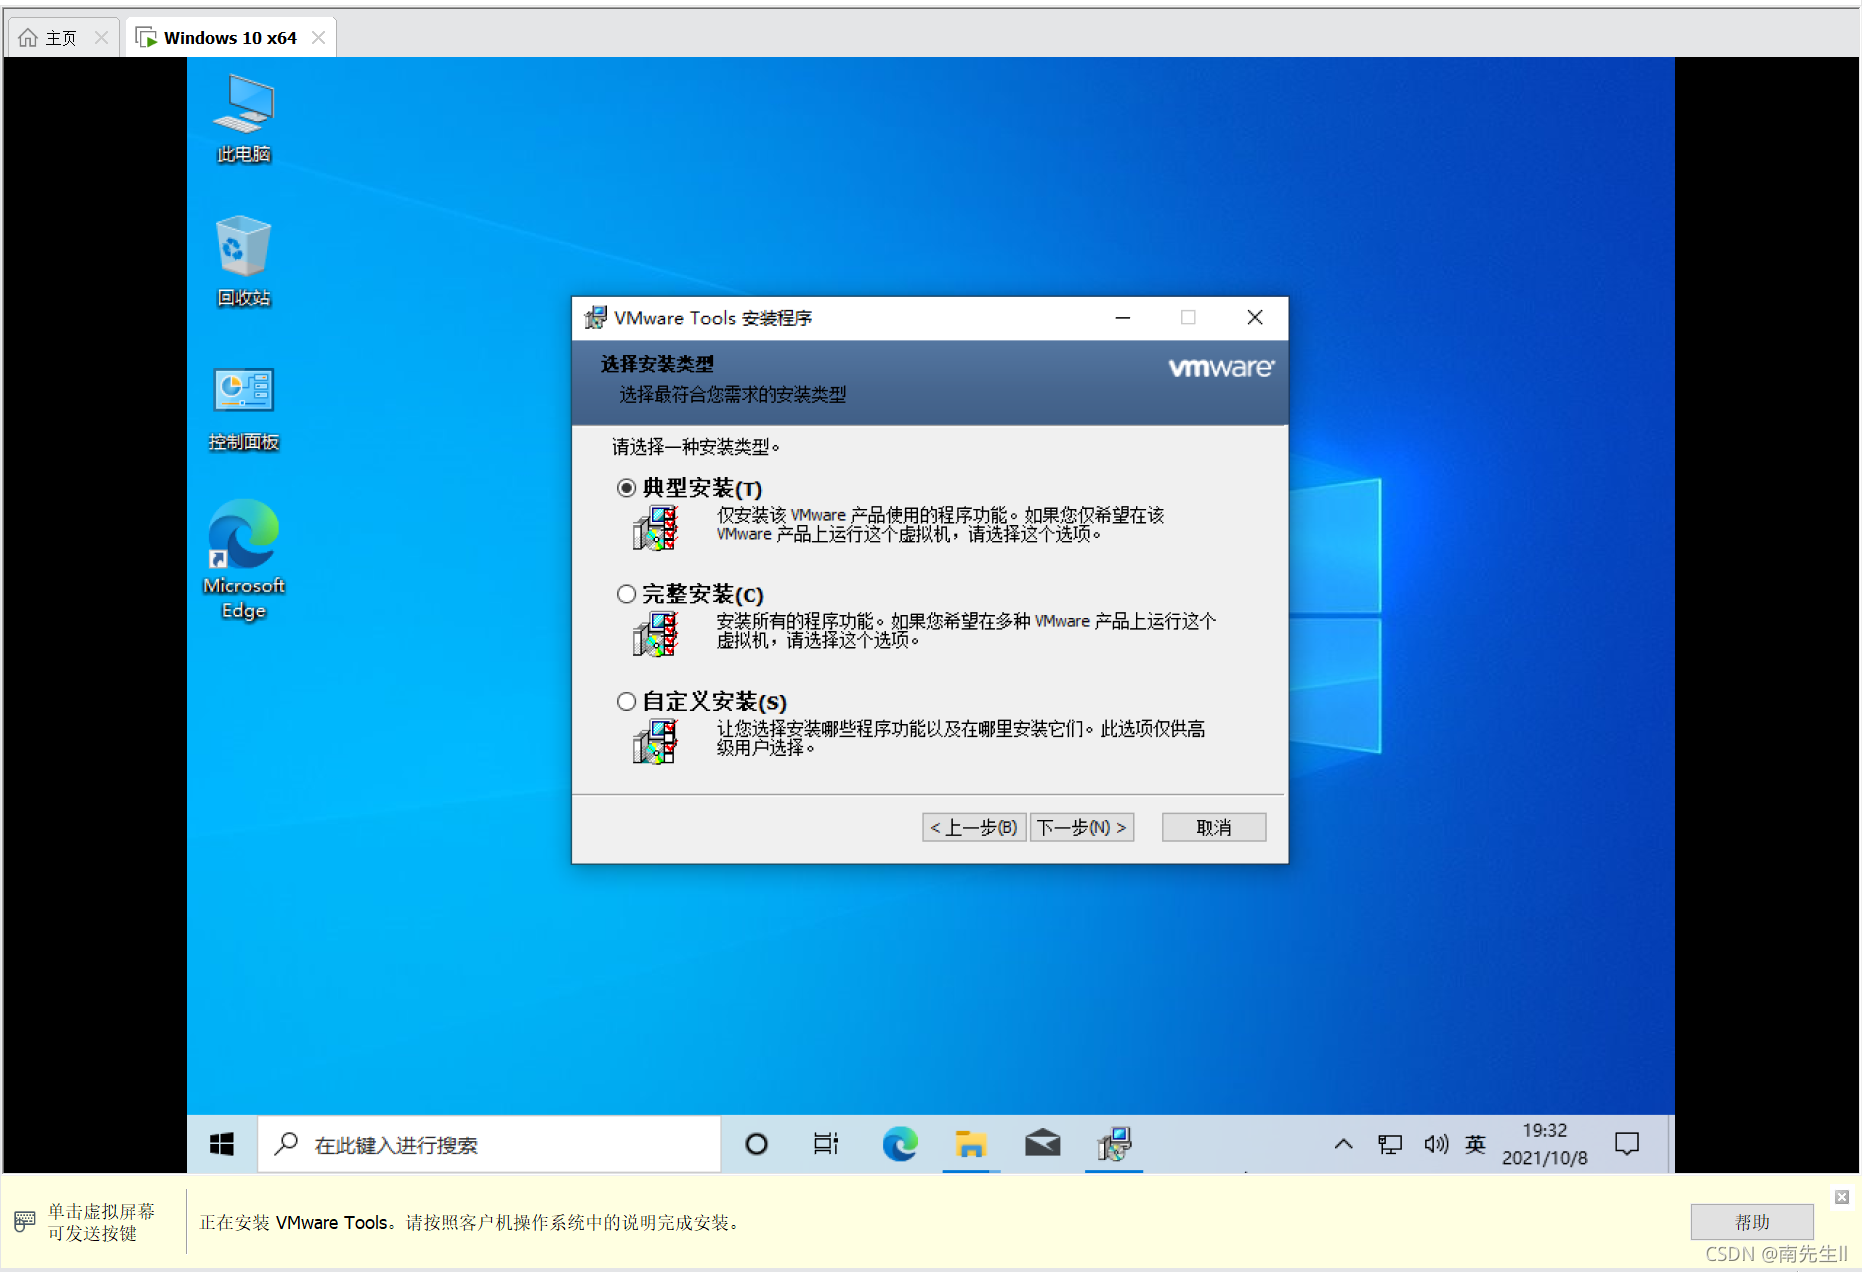The width and height of the screenshot is (1862, 1272).
Task: Close the 主页 tab
Action: click(x=101, y=37)
